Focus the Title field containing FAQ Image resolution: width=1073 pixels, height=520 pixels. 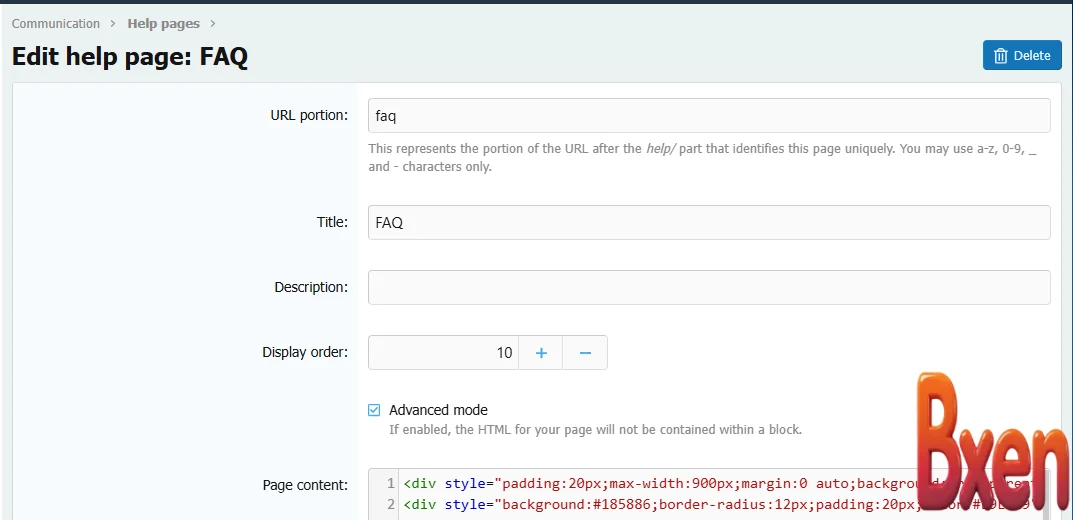(708, 222)
